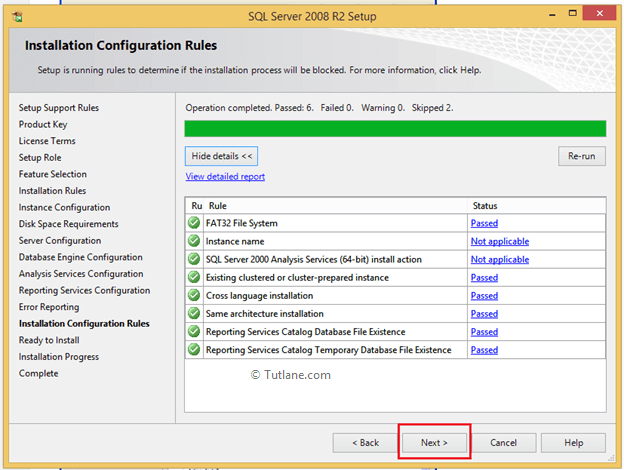The width and height of the screenshot is (624, 470).
Task: Select Complete step in sidebar
Action: pos(38,373)
